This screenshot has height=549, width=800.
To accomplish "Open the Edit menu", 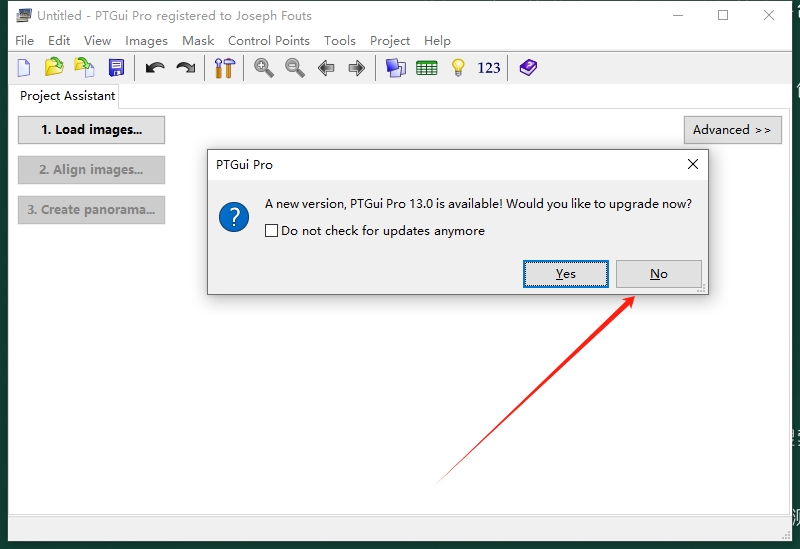I will coord(59,41).
